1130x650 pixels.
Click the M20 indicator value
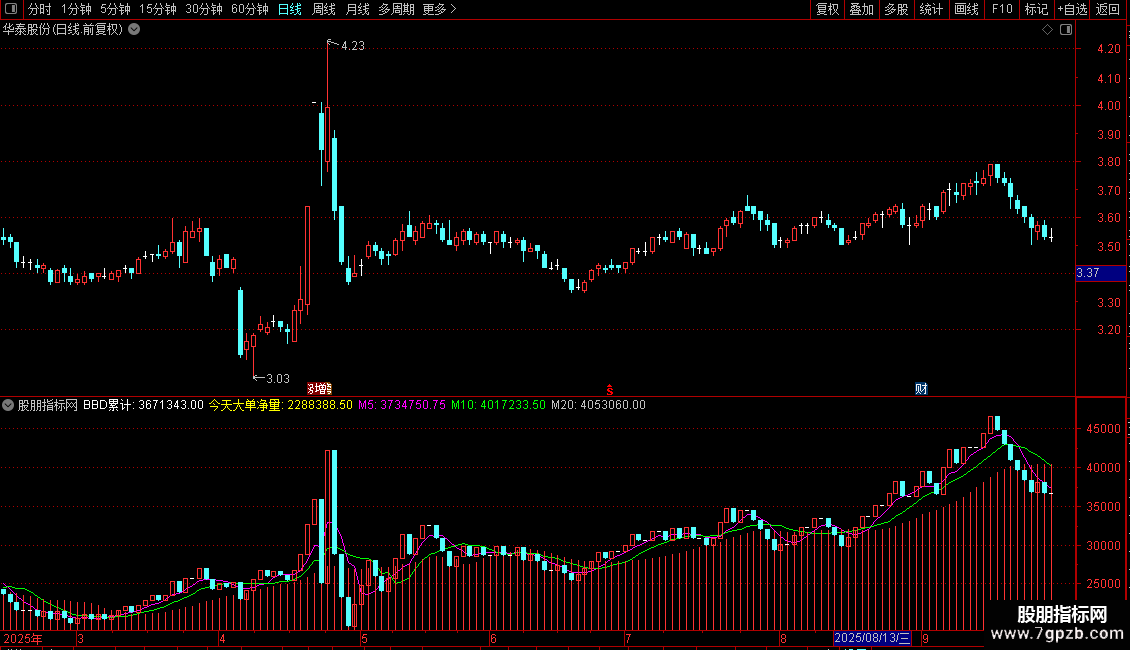[x=598, y=405]
